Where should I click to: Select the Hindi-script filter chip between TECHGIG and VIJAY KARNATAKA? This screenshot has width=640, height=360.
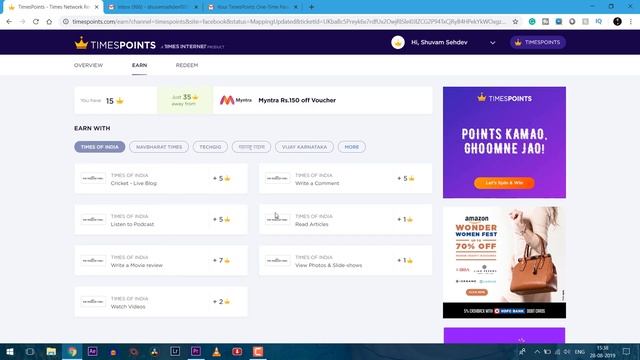click(251, 147)
